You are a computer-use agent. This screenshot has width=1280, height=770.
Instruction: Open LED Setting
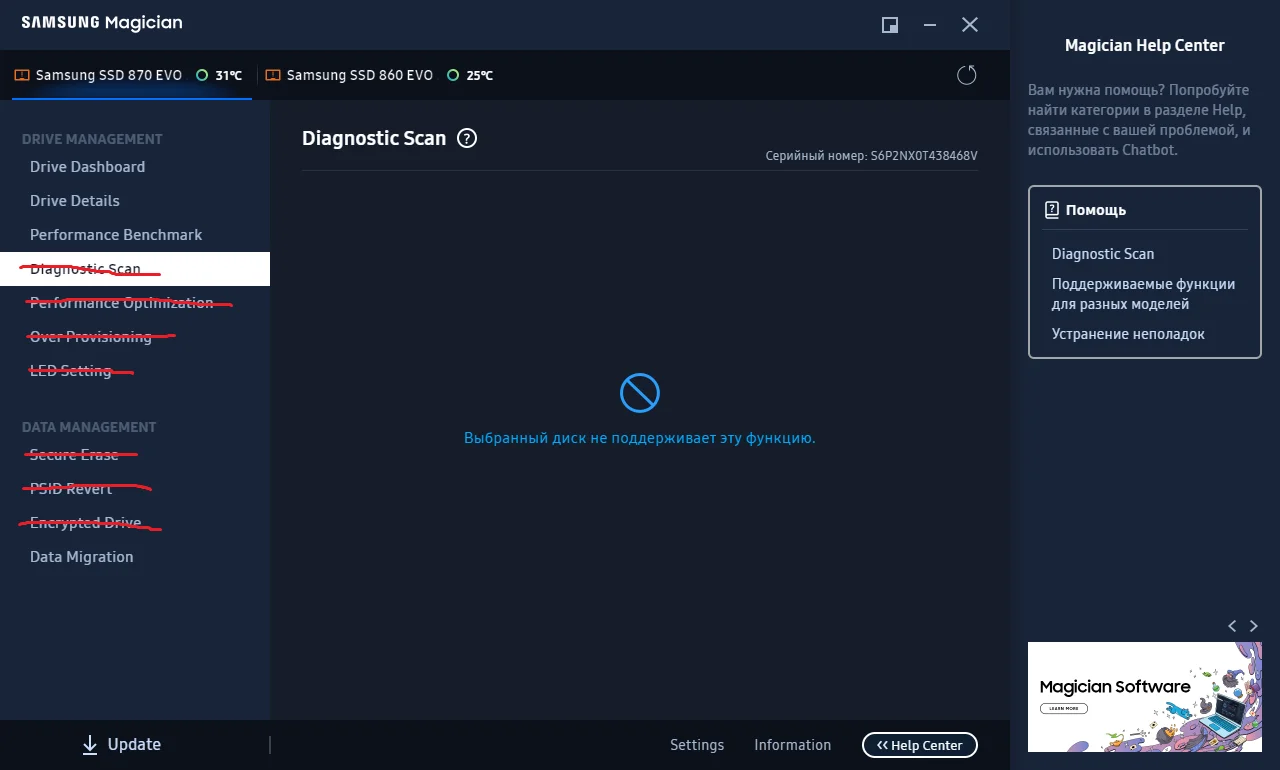click(71, 371)
